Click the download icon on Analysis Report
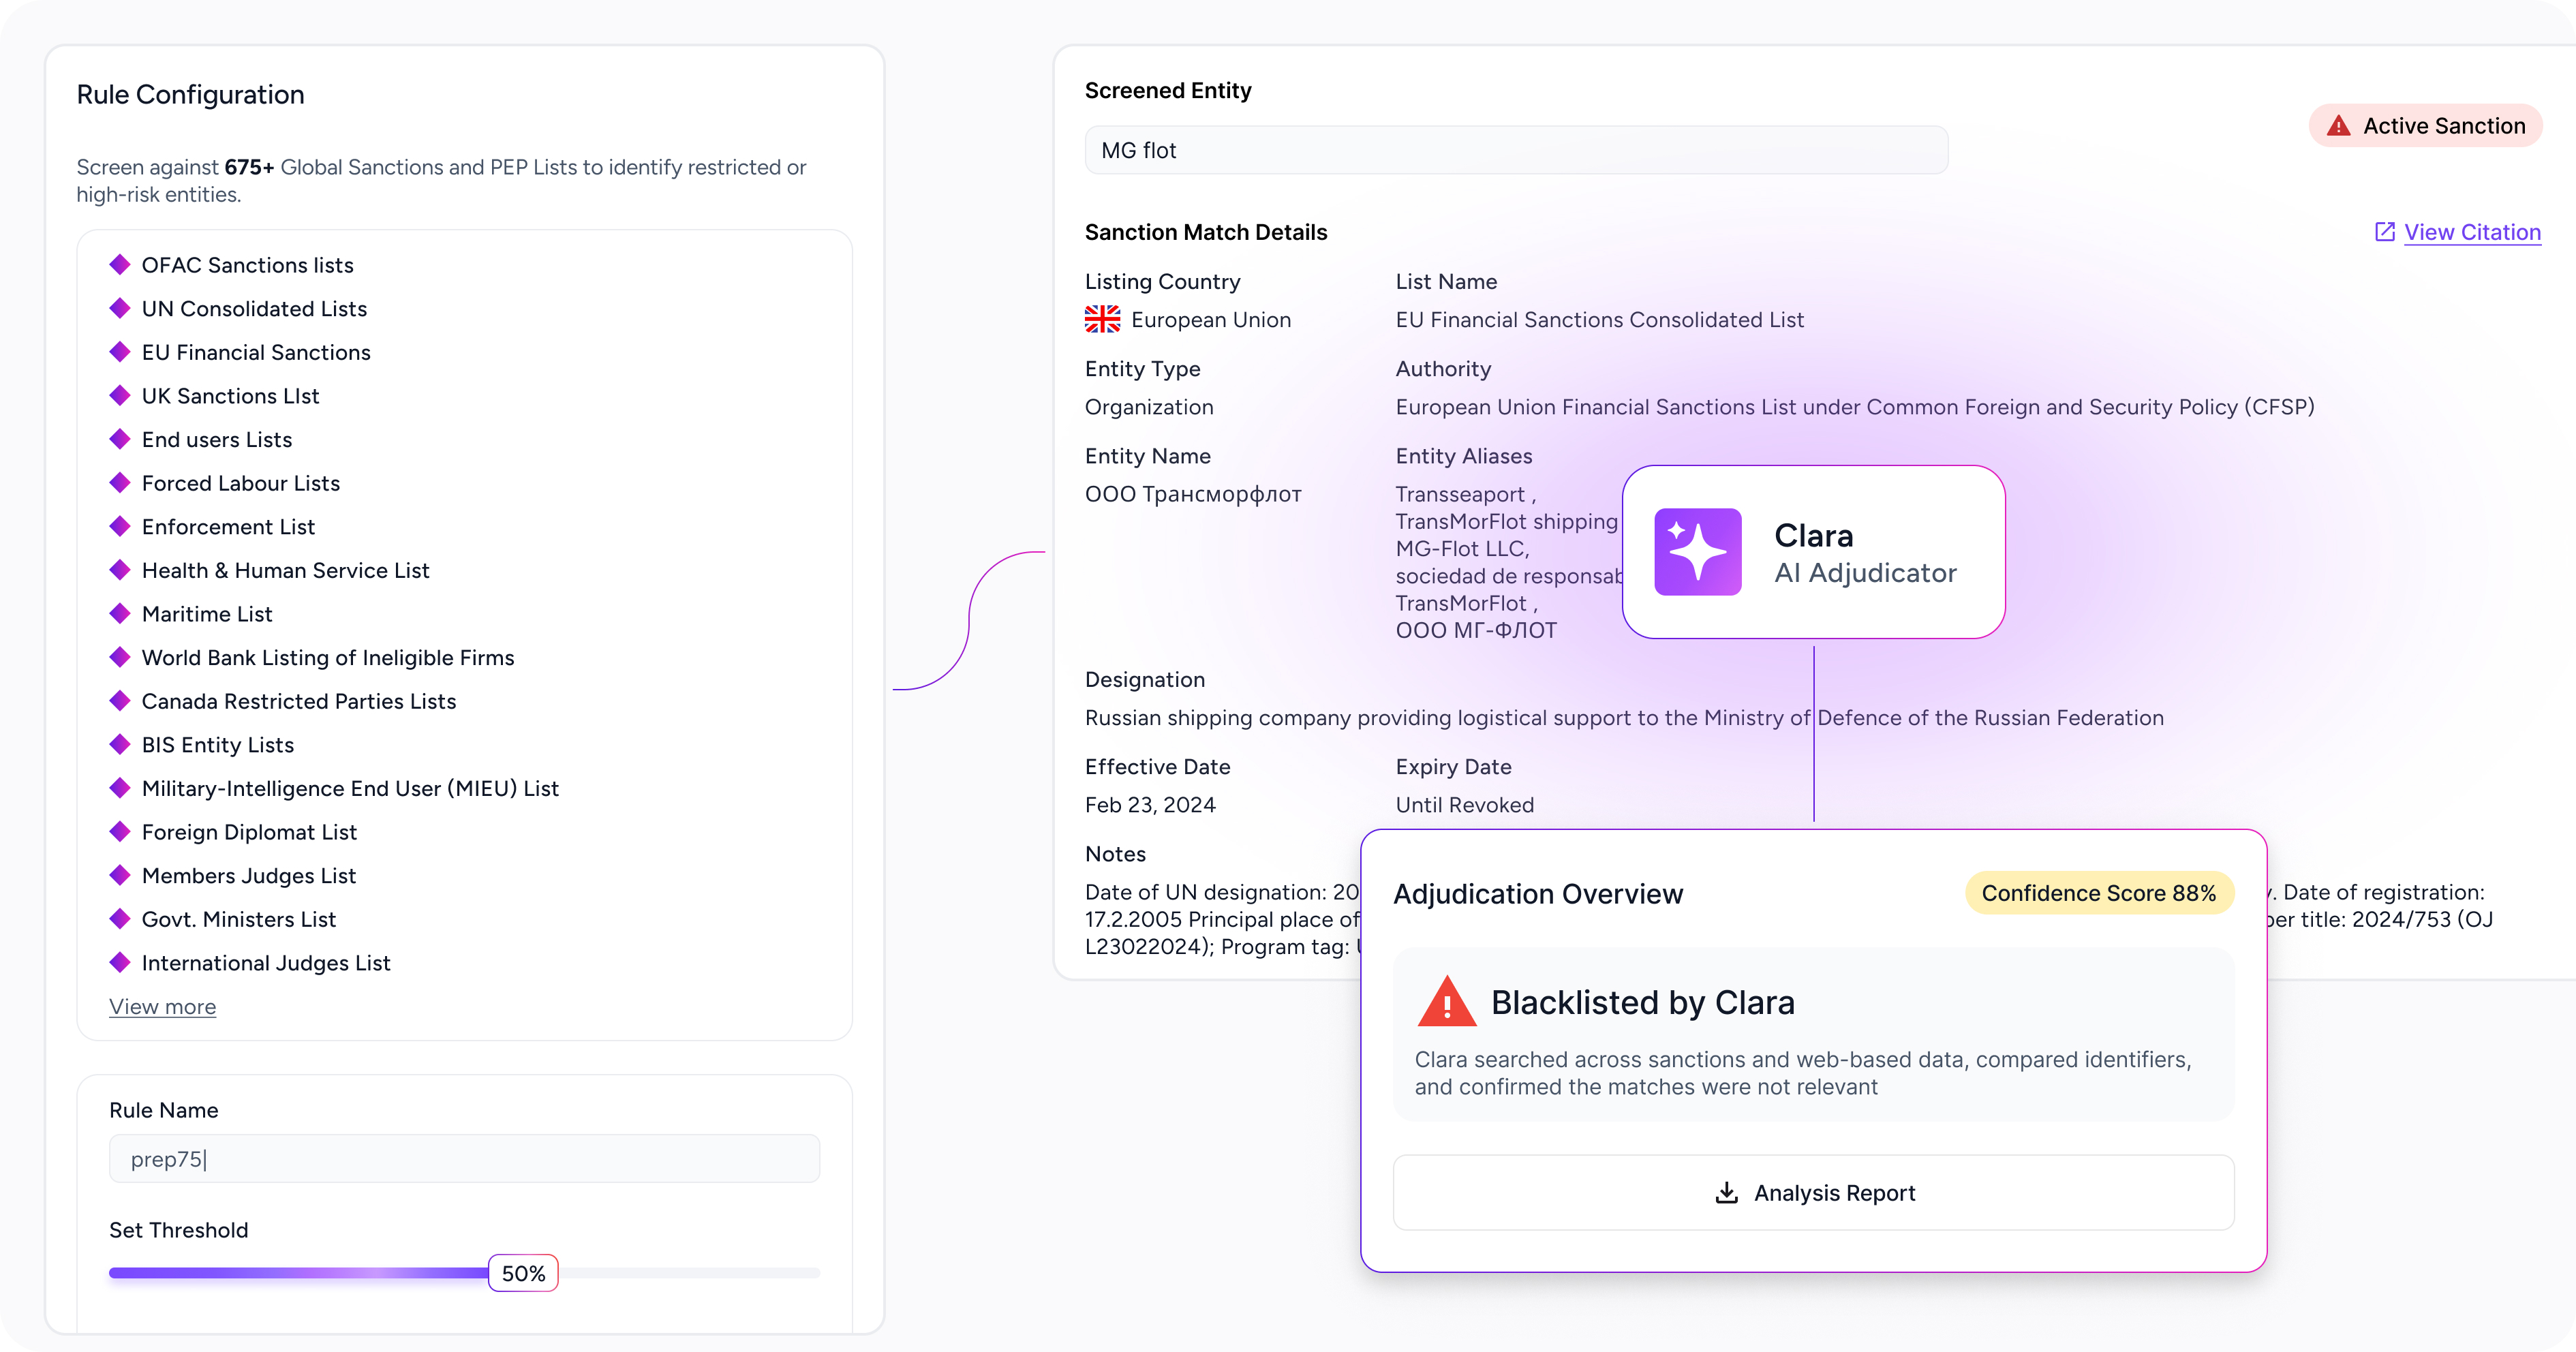 coord(1726,1193)
